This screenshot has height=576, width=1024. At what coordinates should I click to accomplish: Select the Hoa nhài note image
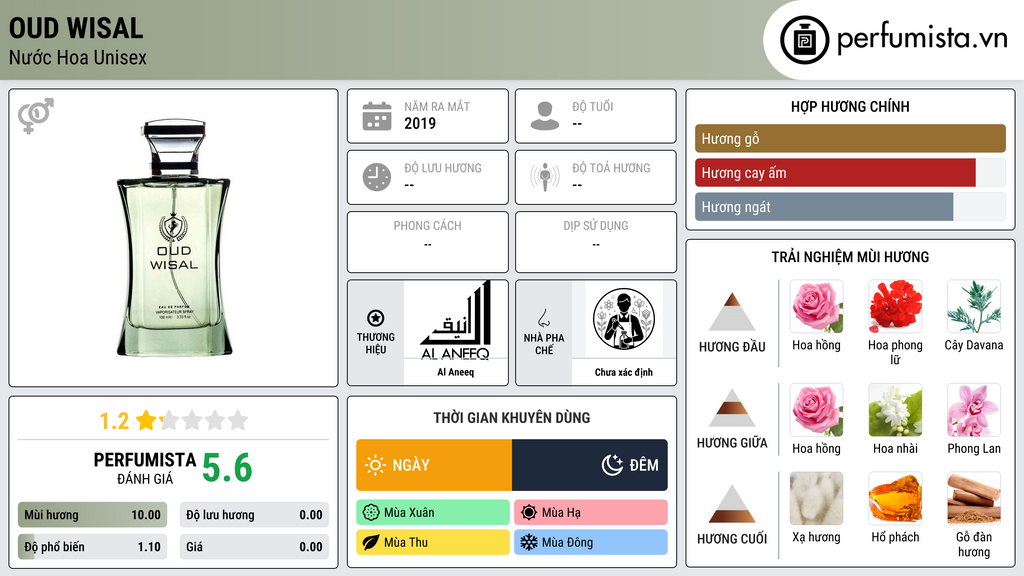[895, 410]
